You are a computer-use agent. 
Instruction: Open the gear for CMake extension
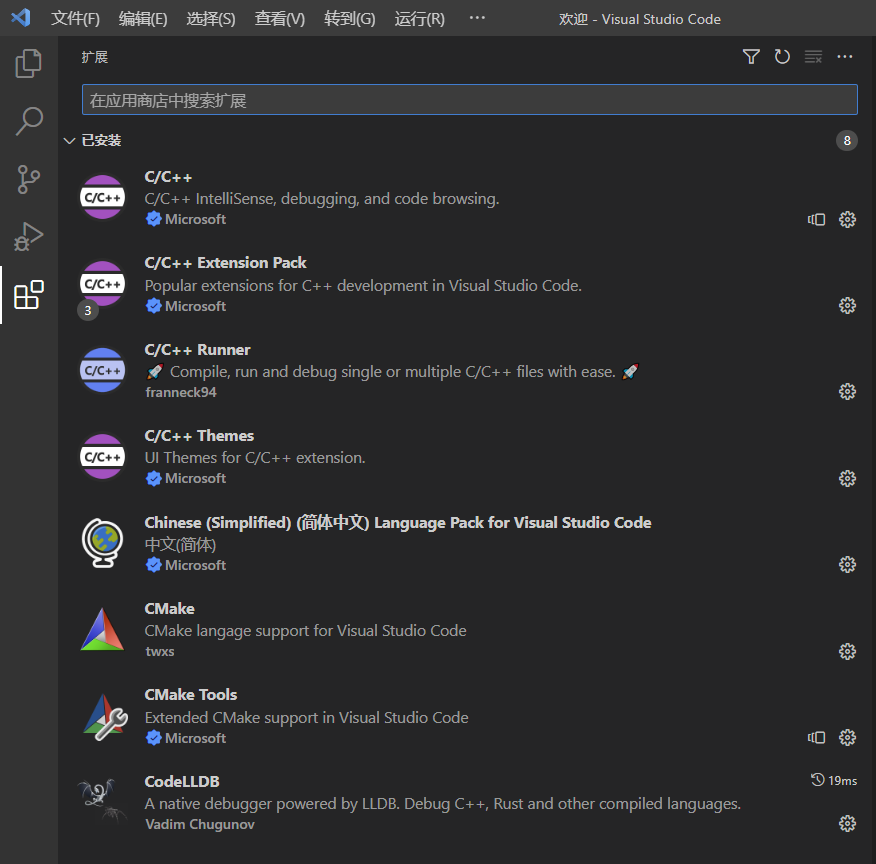tap(848, 652)
